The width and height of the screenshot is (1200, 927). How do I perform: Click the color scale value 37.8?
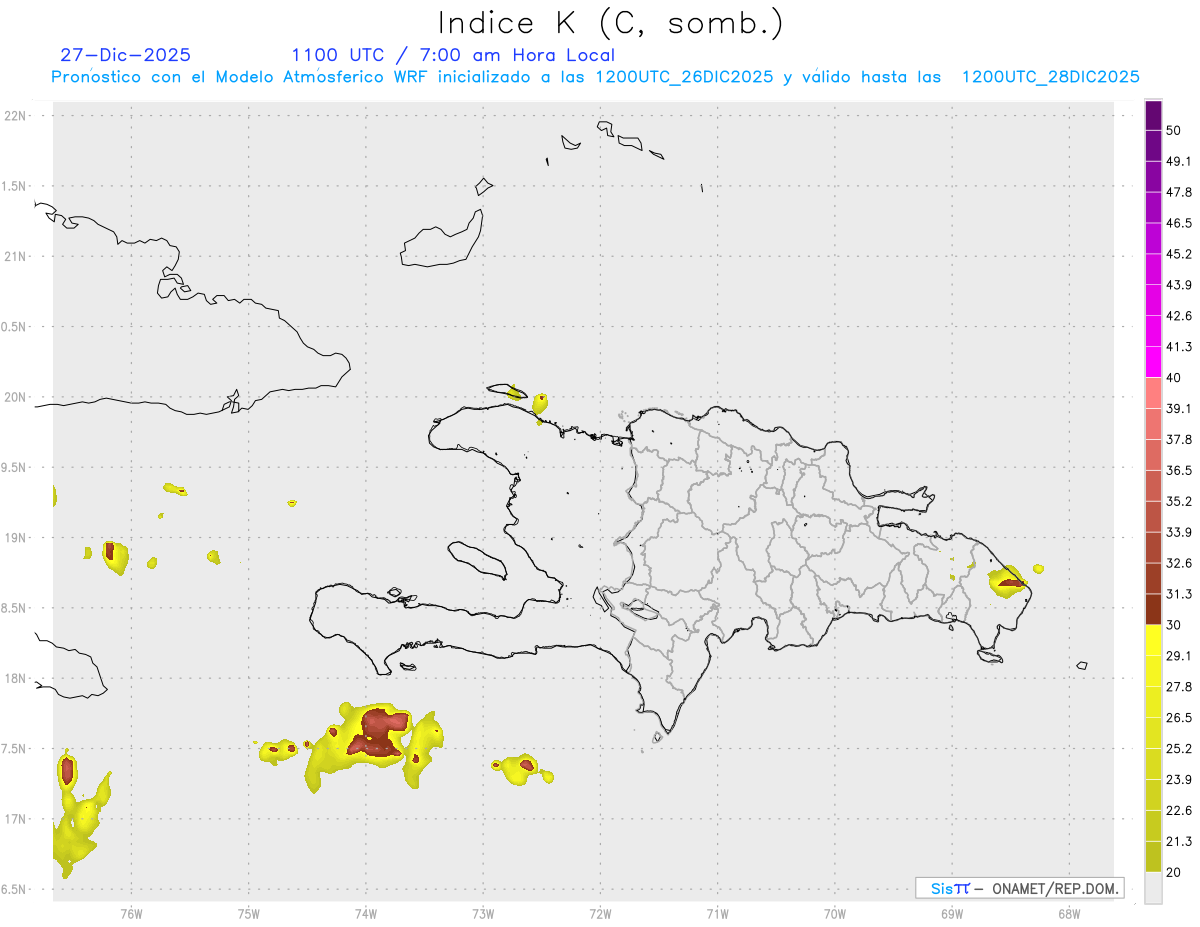click(1179, 439)
